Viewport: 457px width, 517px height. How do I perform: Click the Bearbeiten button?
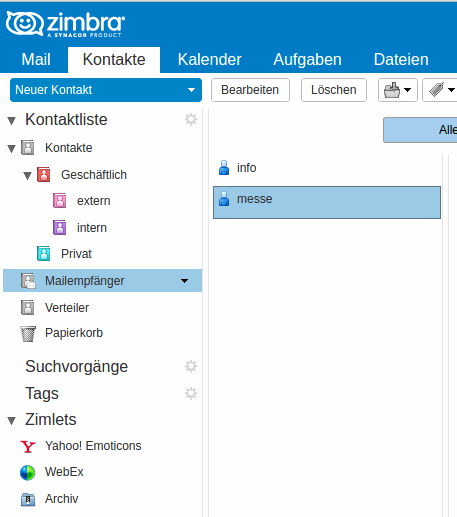(x=250, y=90)
